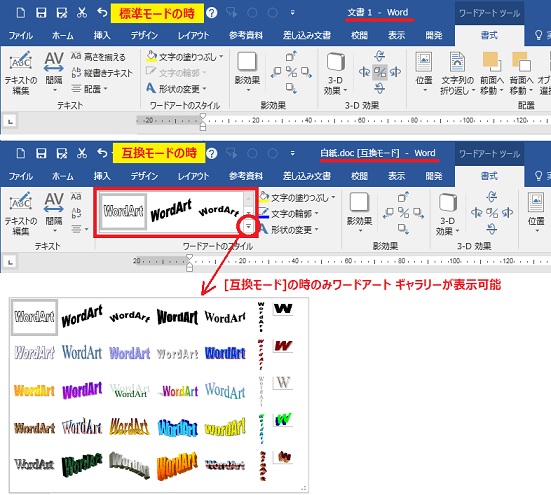The height and width of the screenshot is (495, 551).
Task: Nudge shadow right in standard-mode ribbon
Action: click(x=306, y=72)
